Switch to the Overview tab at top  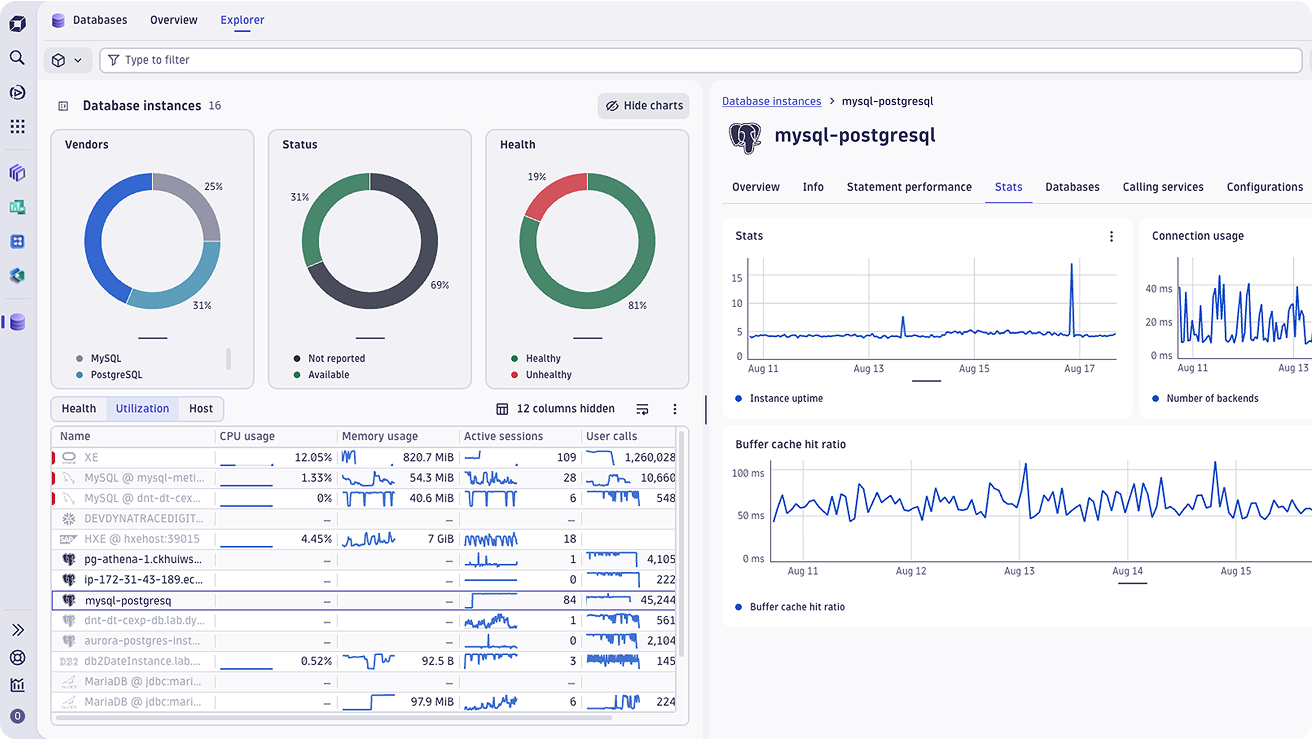point(174,20)
